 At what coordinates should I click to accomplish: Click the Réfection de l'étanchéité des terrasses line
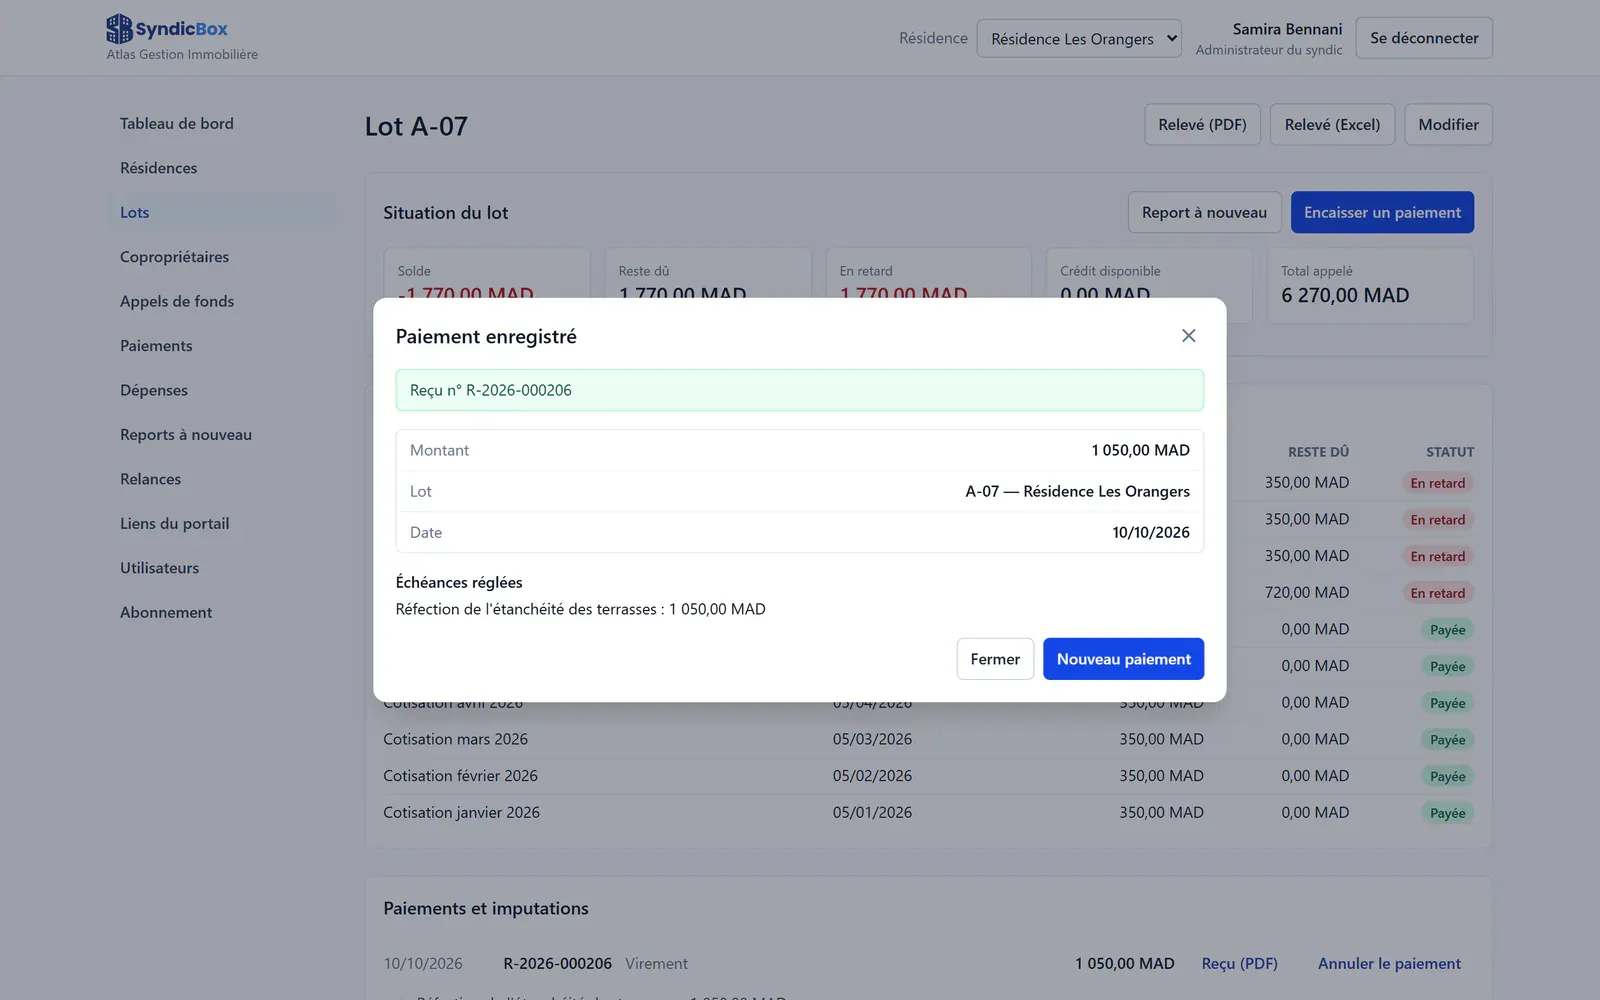[580, 609]
